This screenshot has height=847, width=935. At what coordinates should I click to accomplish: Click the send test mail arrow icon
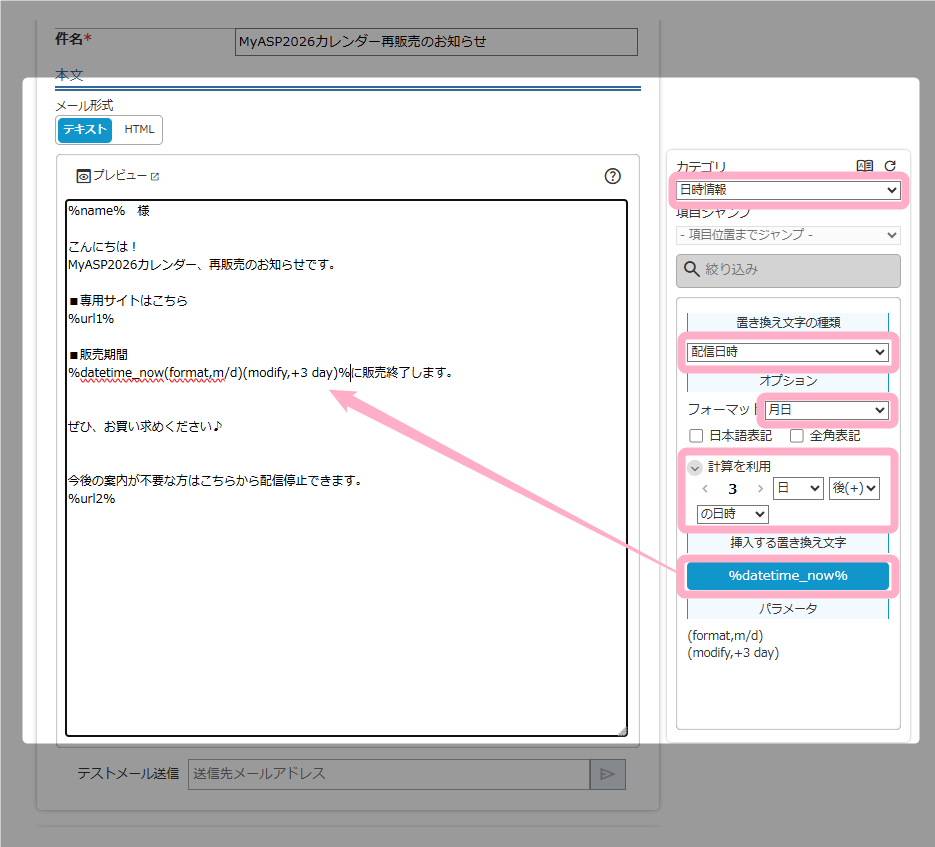[x=607, y=774]
